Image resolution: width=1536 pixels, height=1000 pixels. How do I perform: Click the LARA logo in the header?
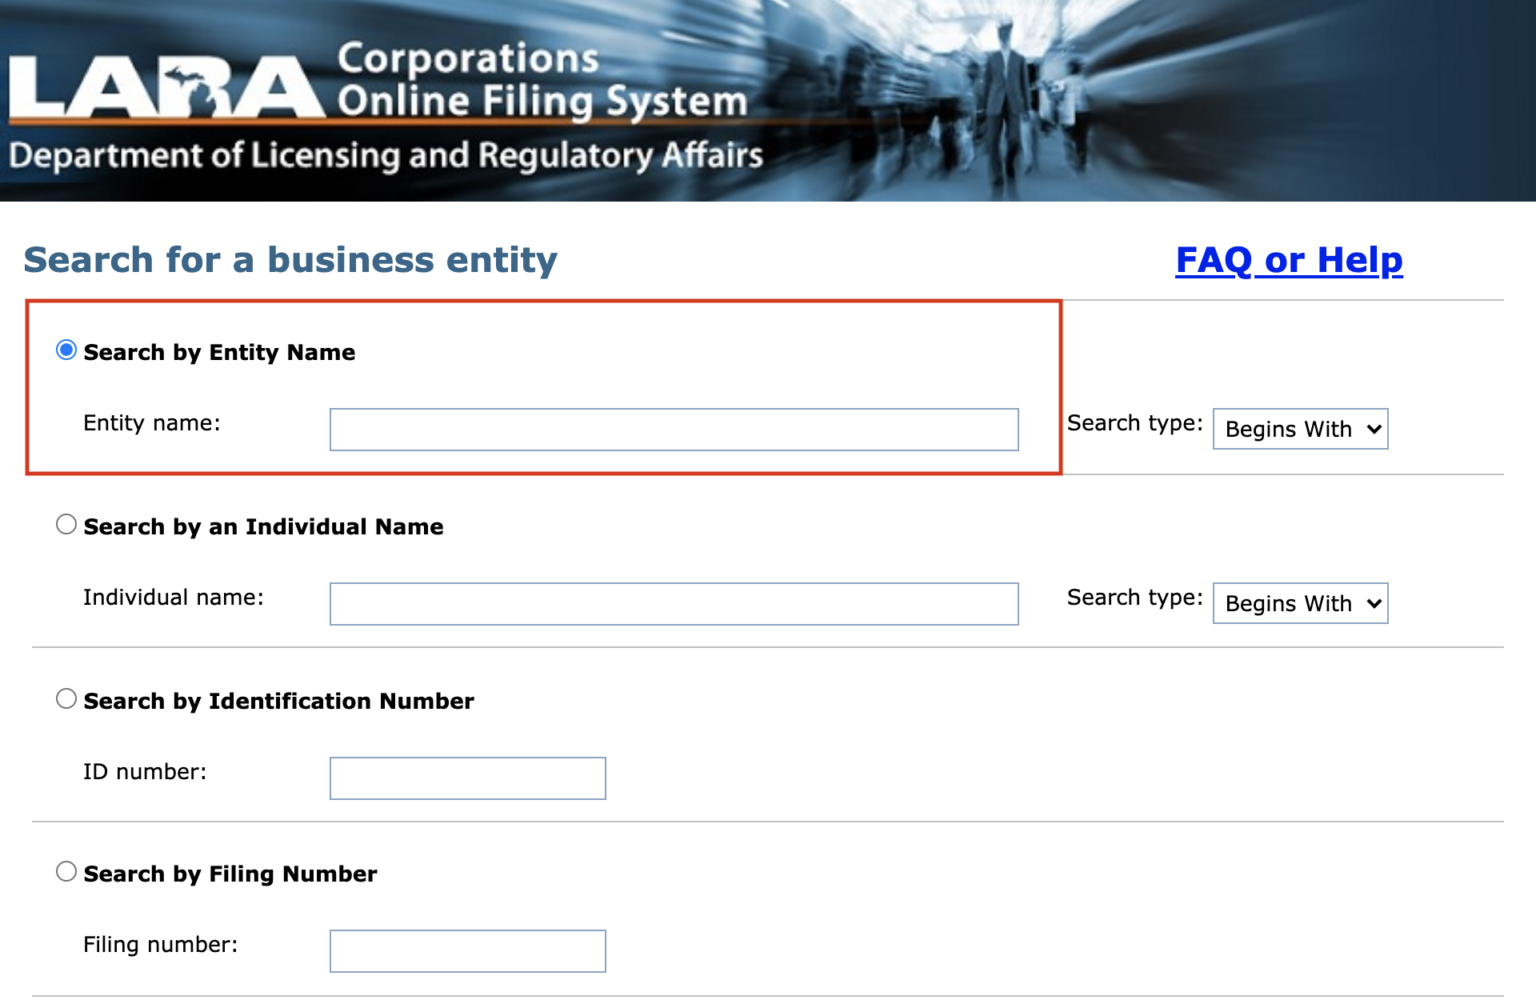(x=165, y=88)
